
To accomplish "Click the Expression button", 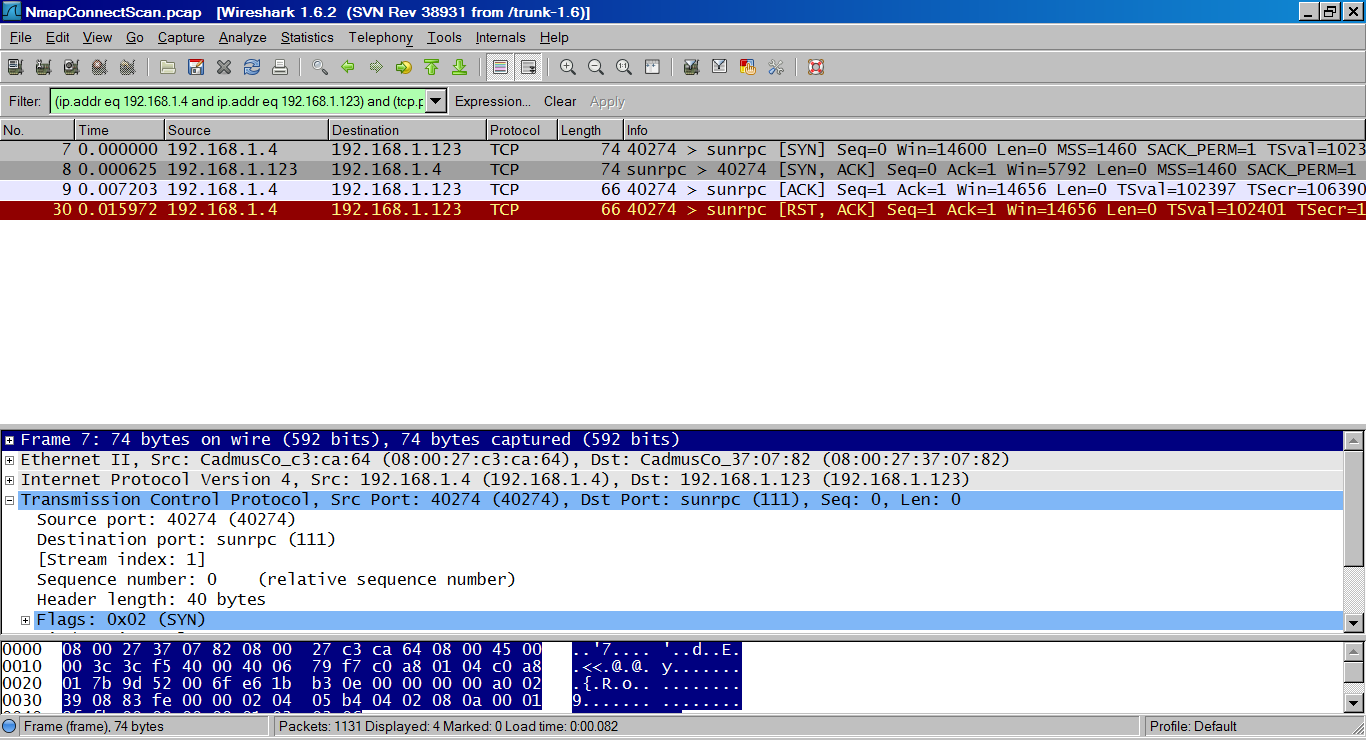I will (494, 101).
